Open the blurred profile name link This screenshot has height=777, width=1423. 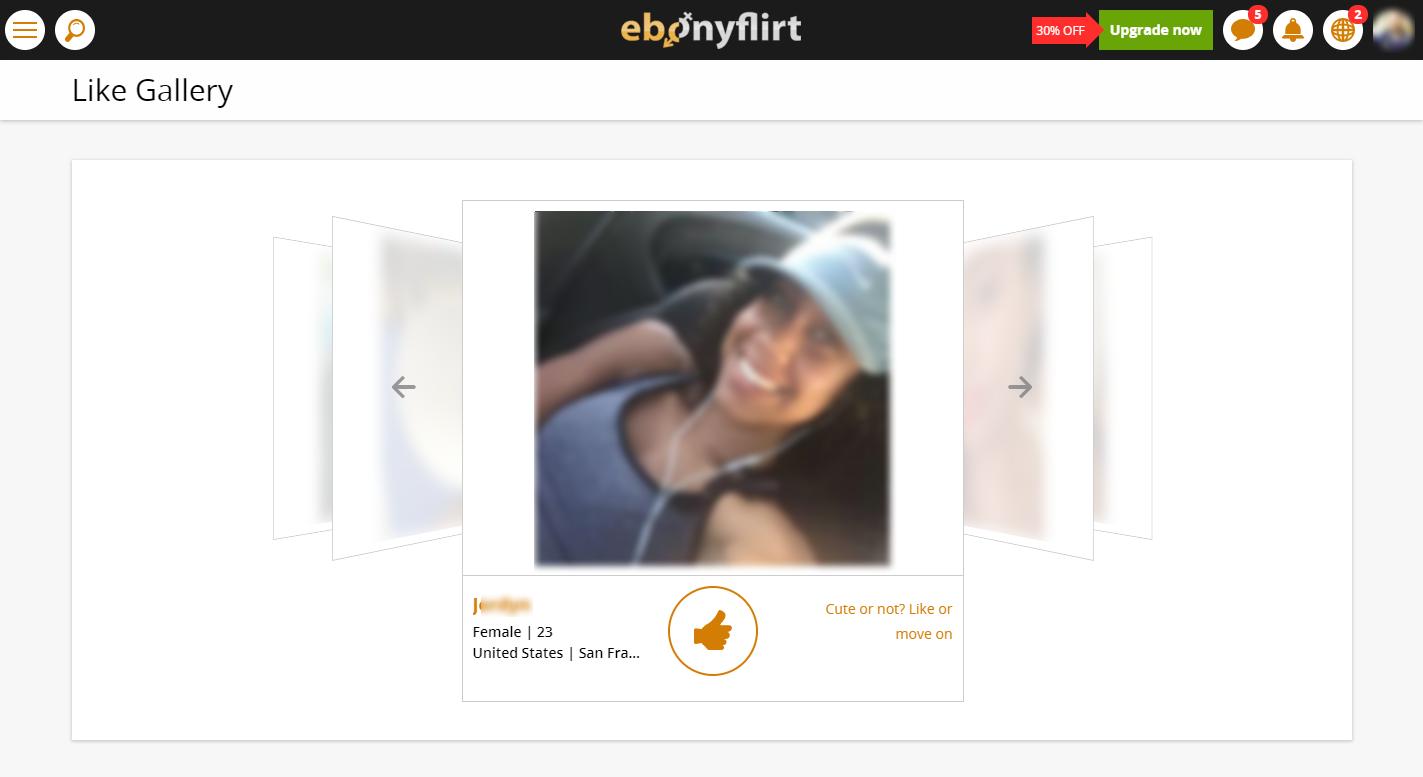click(501, 605)
